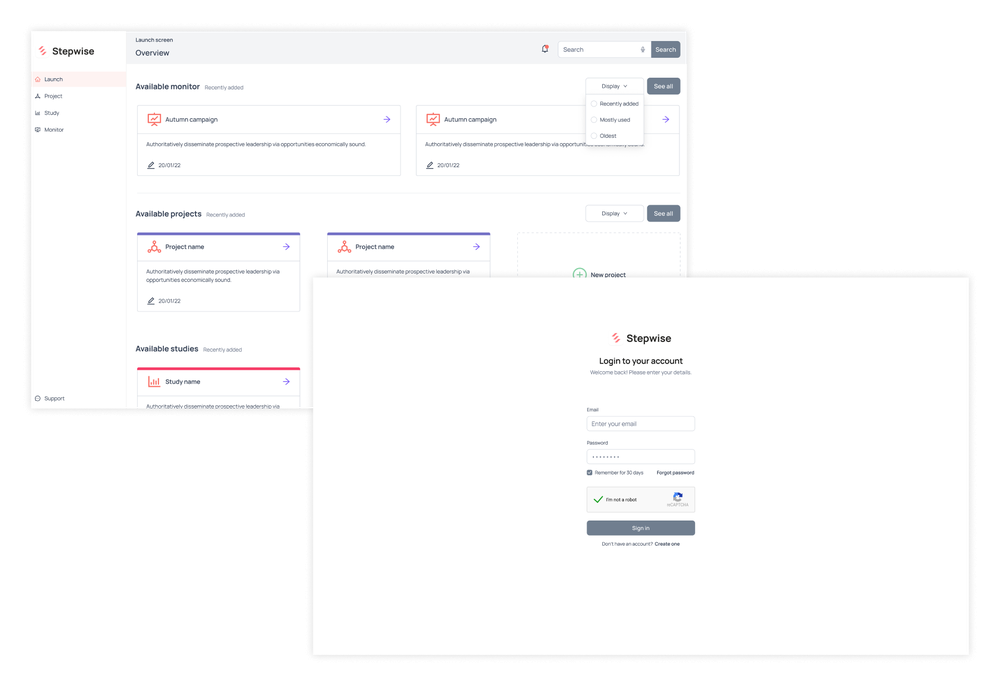Choose the Mostly used sorting option

pyautogui.click(x=611, y=119)
